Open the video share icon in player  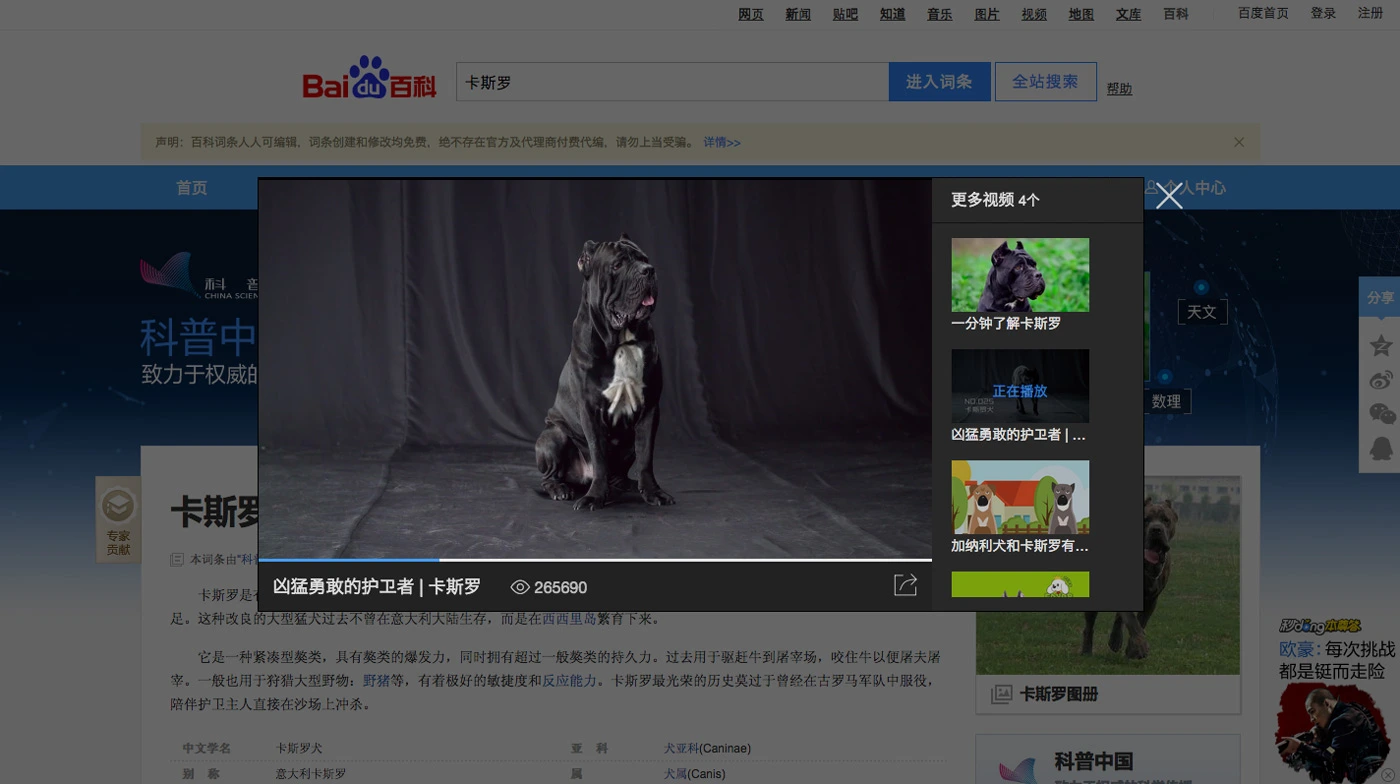click(906, 584)
